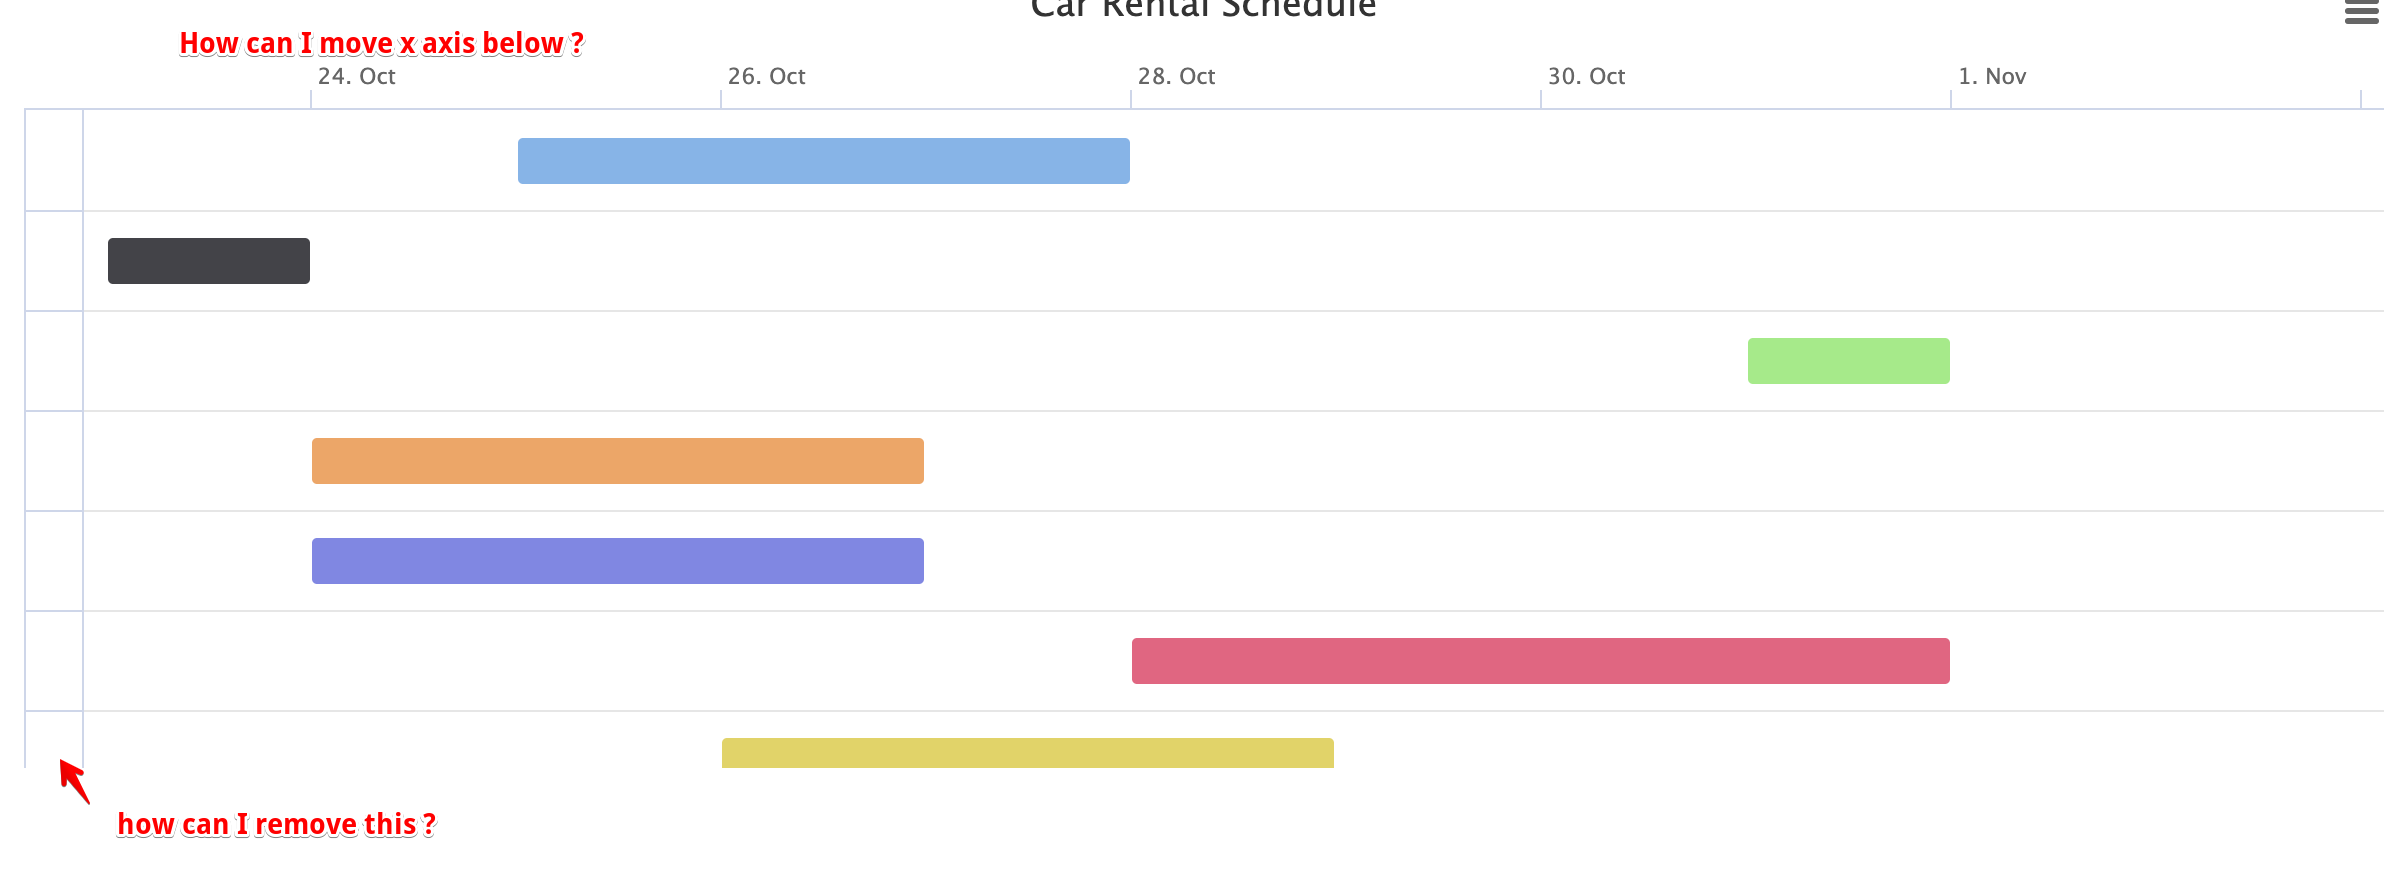Click the Car Rental Schedule chart title

1203,10
